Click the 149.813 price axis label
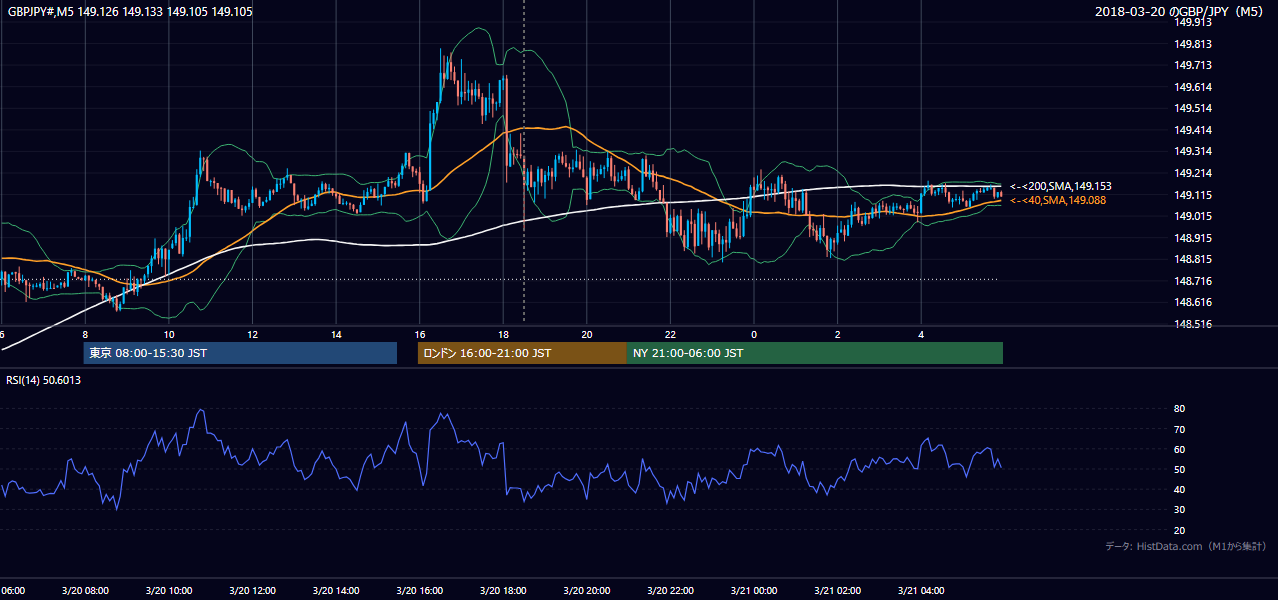 coord(1193,44)
